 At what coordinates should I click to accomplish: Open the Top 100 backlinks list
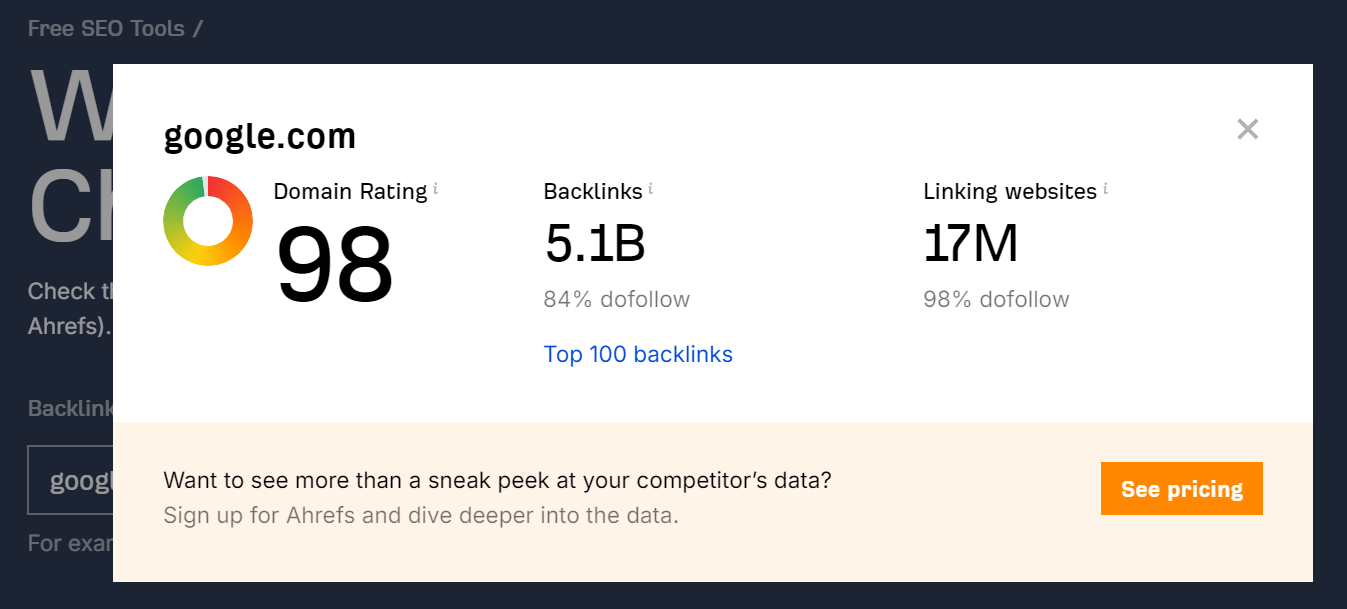coord(638,354)
